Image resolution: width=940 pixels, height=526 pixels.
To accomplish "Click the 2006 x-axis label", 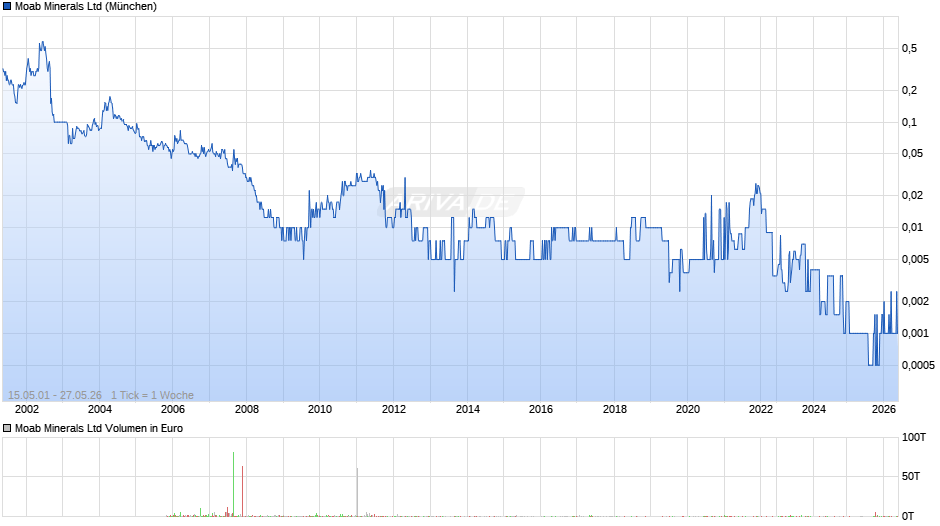I will click(173, 409).
